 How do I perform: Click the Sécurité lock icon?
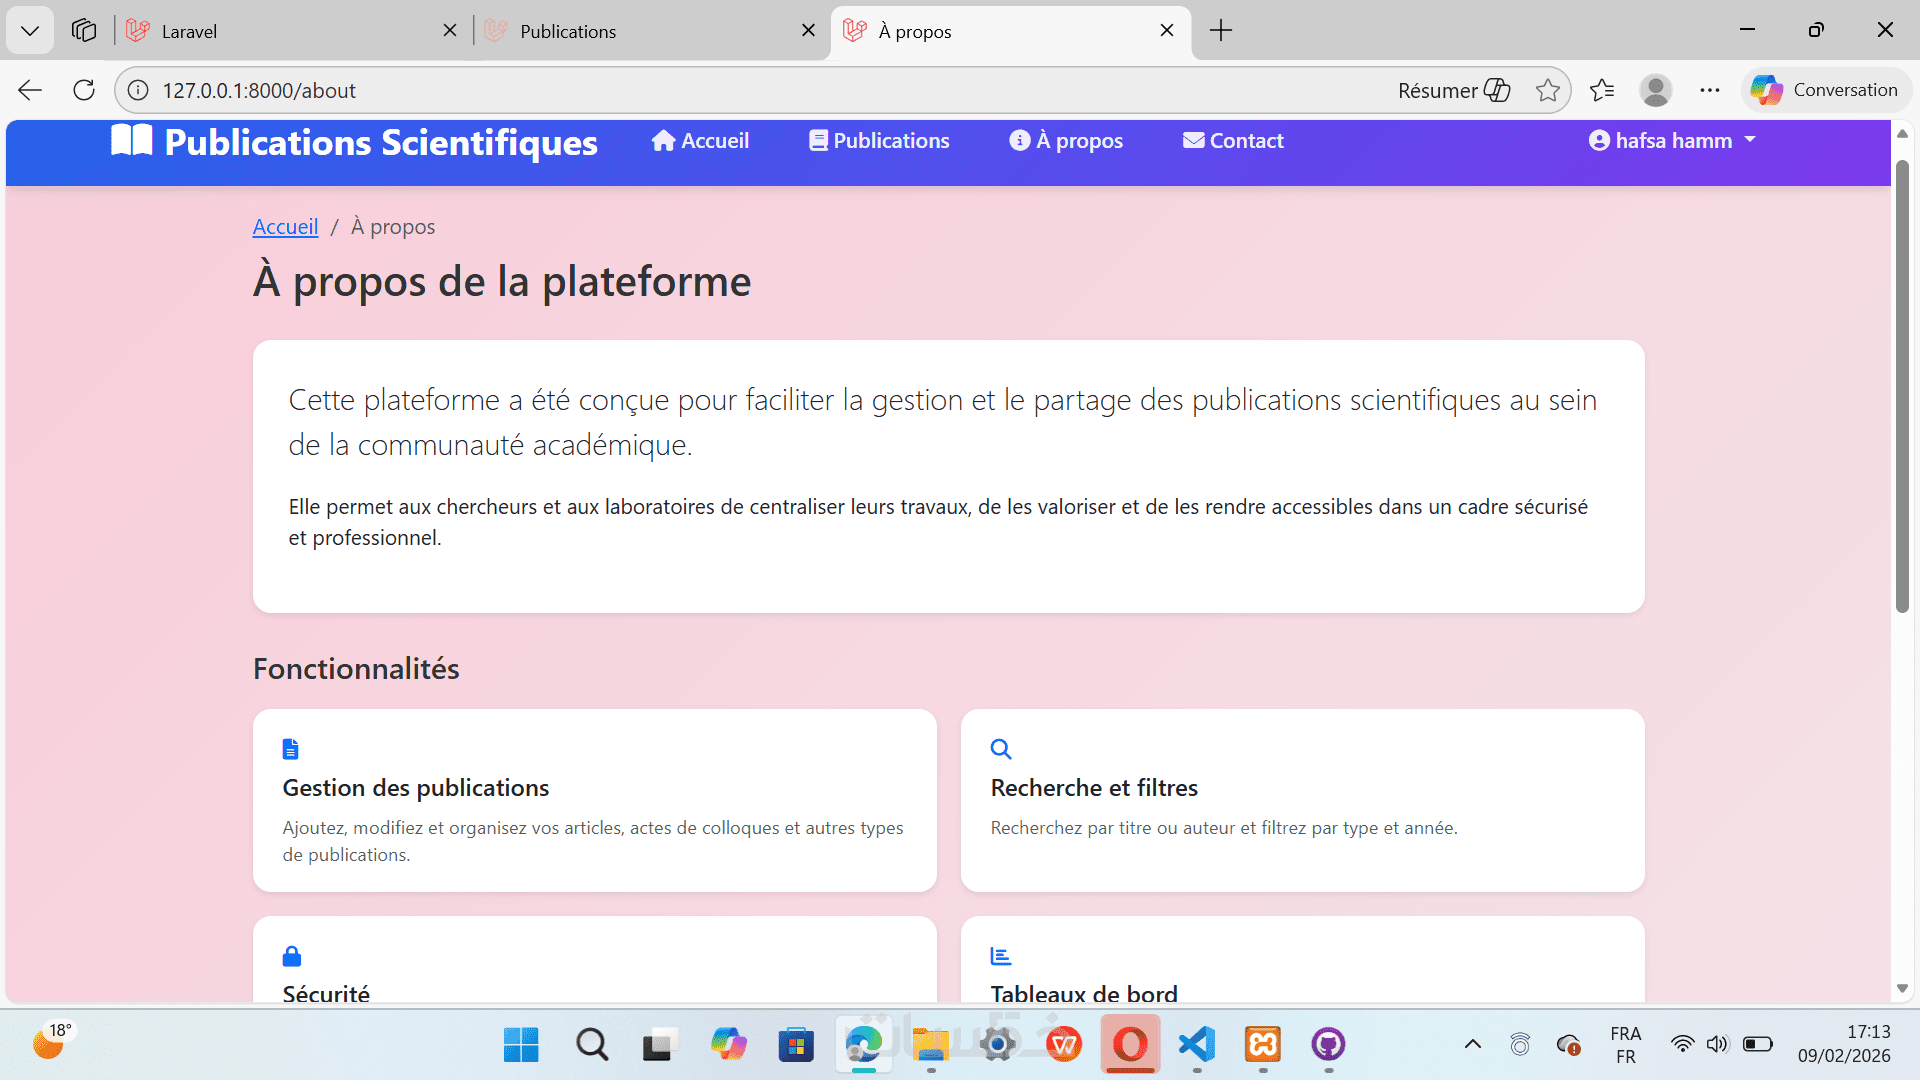tap(292, 956)
